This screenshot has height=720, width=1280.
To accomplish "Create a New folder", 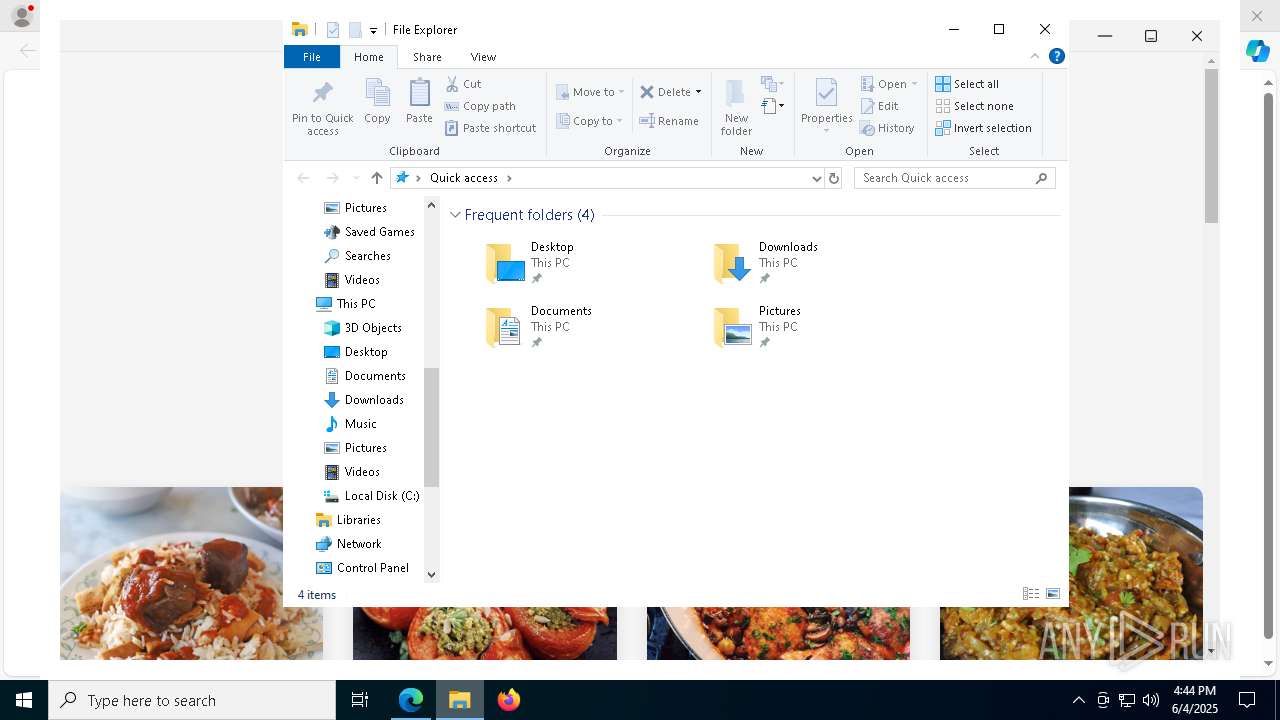I will coord(736,107).
